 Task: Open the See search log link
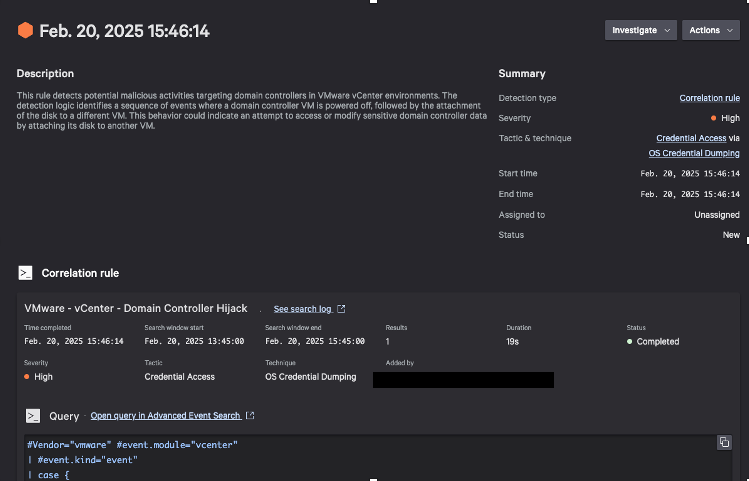tap(302, 309)
